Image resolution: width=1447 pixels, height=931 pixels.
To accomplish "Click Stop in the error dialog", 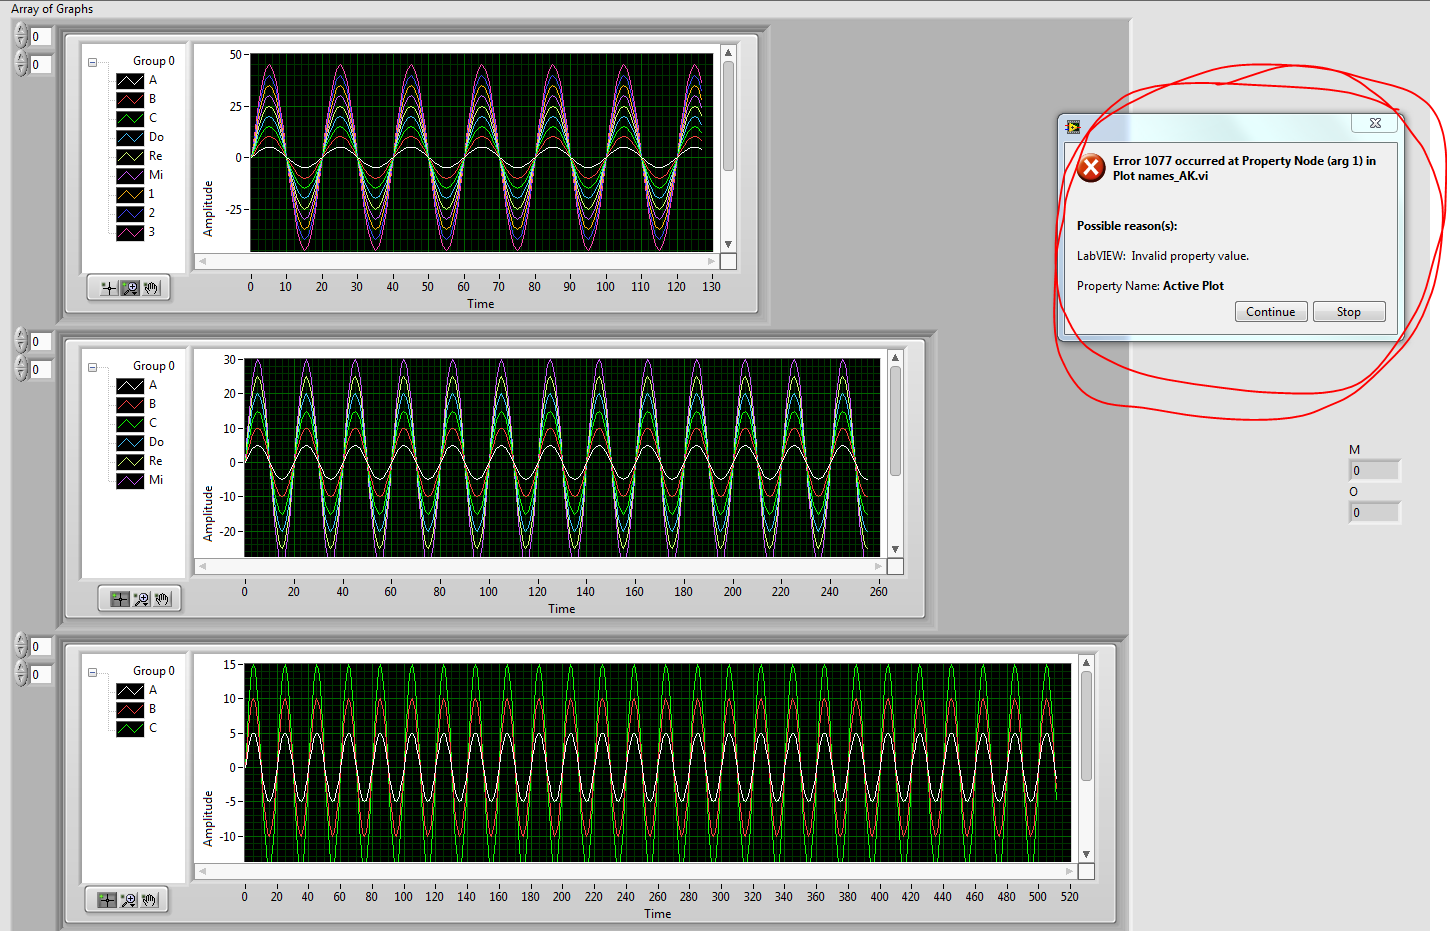I will [1349, 312].
